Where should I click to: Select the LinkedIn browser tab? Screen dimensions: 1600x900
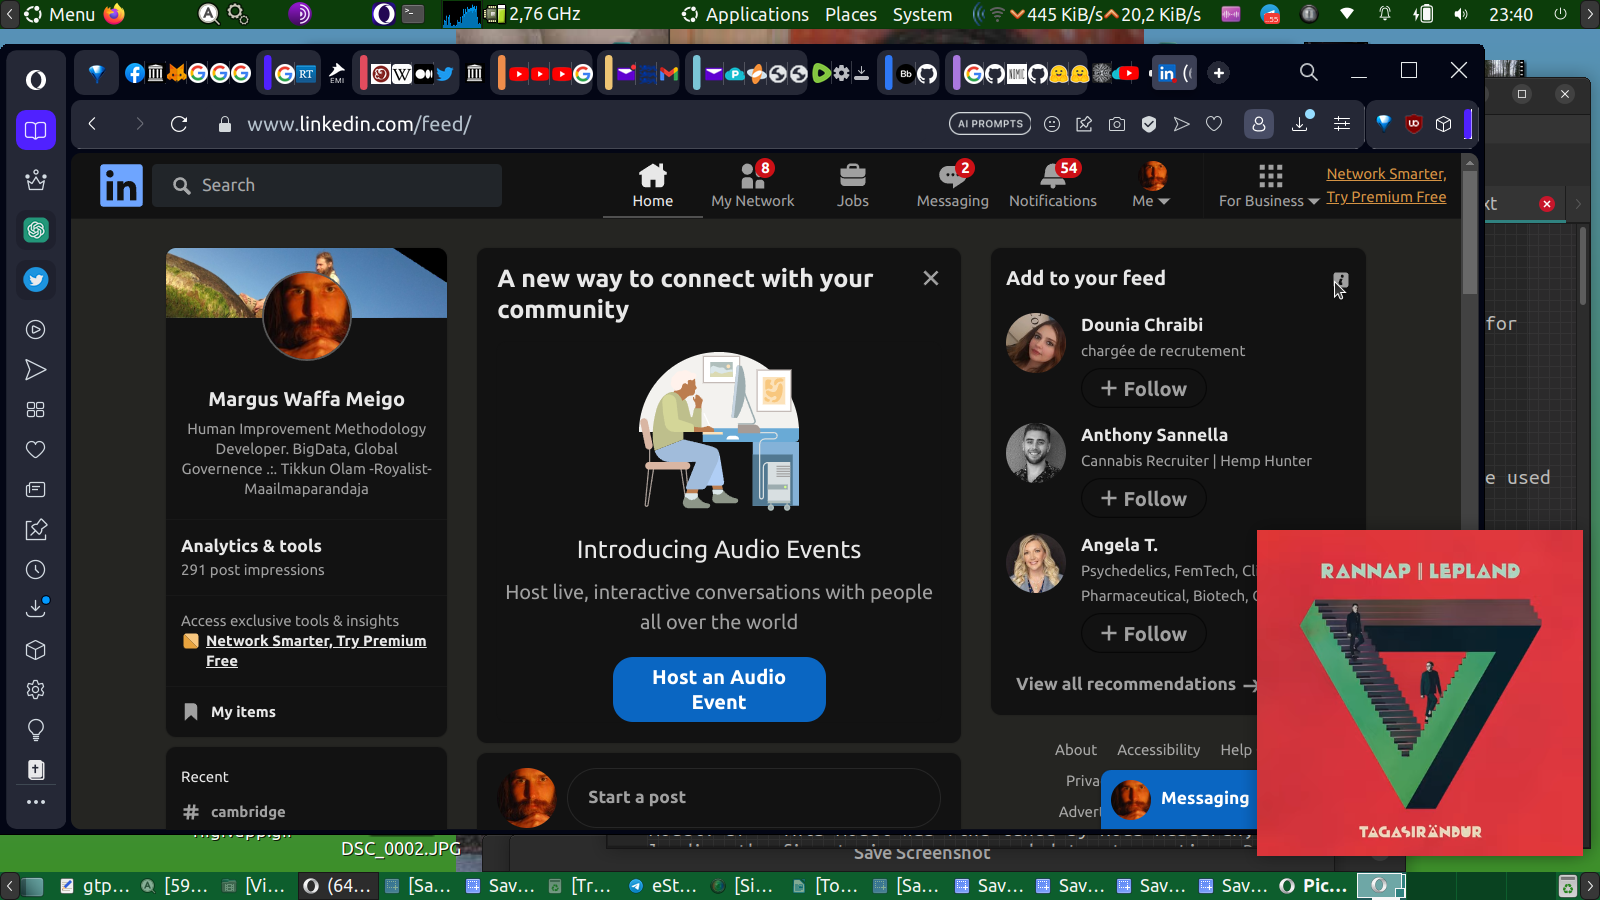click(1174, 73)
